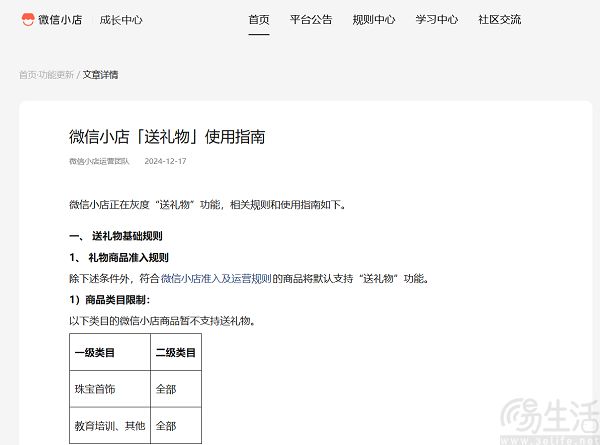Viewport: 600px width, 445px height.
Task: Open the 微信小店准入及运营规则 hyperlink
Action: pos(216,278)
